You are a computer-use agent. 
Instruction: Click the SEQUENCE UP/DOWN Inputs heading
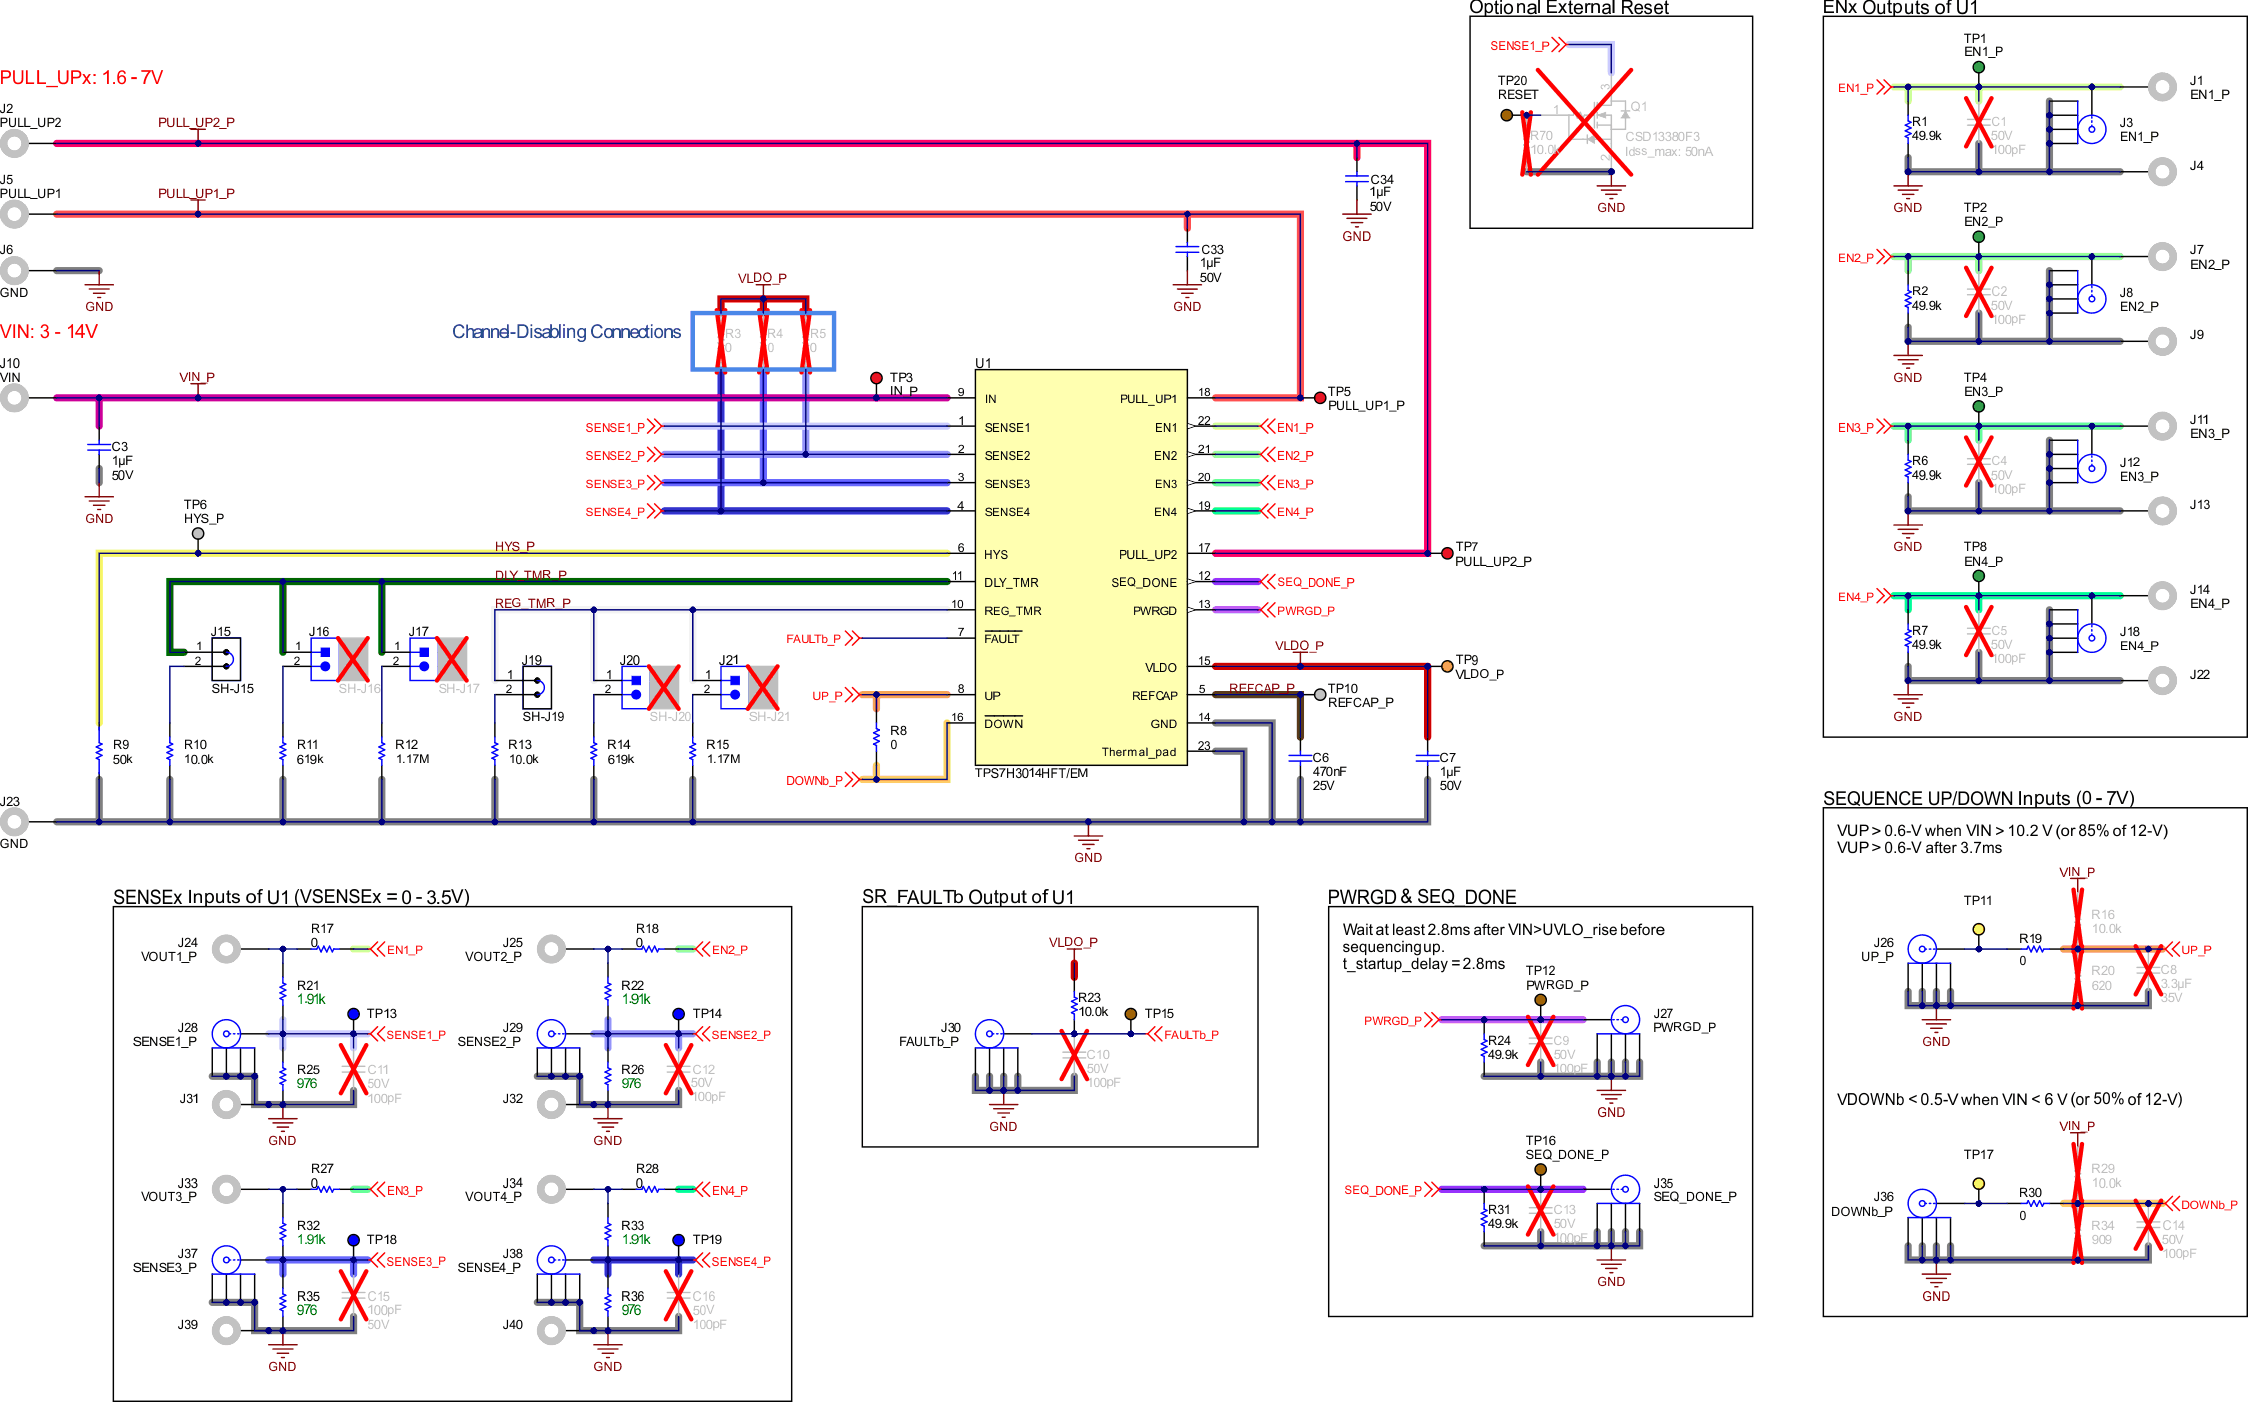click(1977, 797)
